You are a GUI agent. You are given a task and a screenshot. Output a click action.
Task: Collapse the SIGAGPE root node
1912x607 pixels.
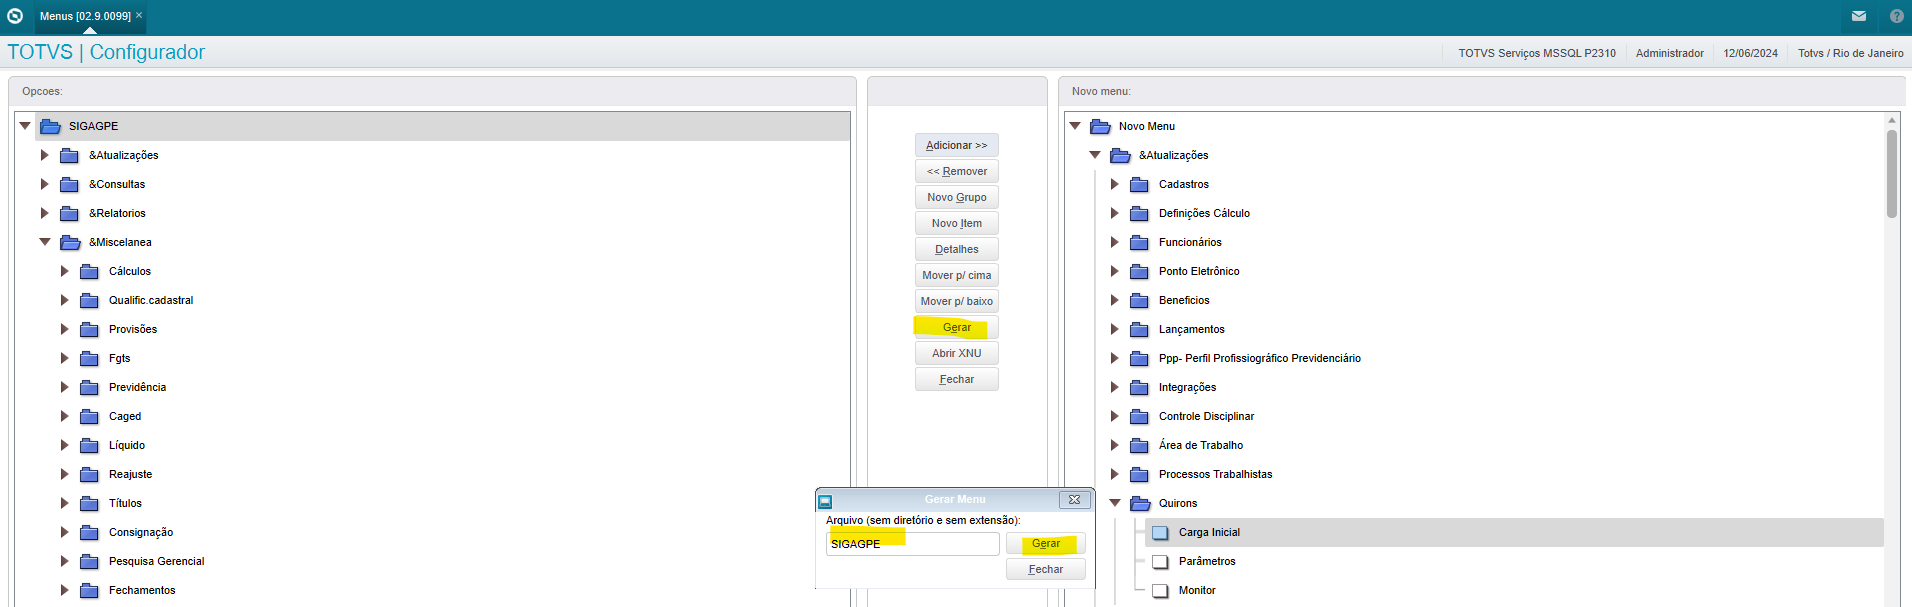[x=25, y=126]
